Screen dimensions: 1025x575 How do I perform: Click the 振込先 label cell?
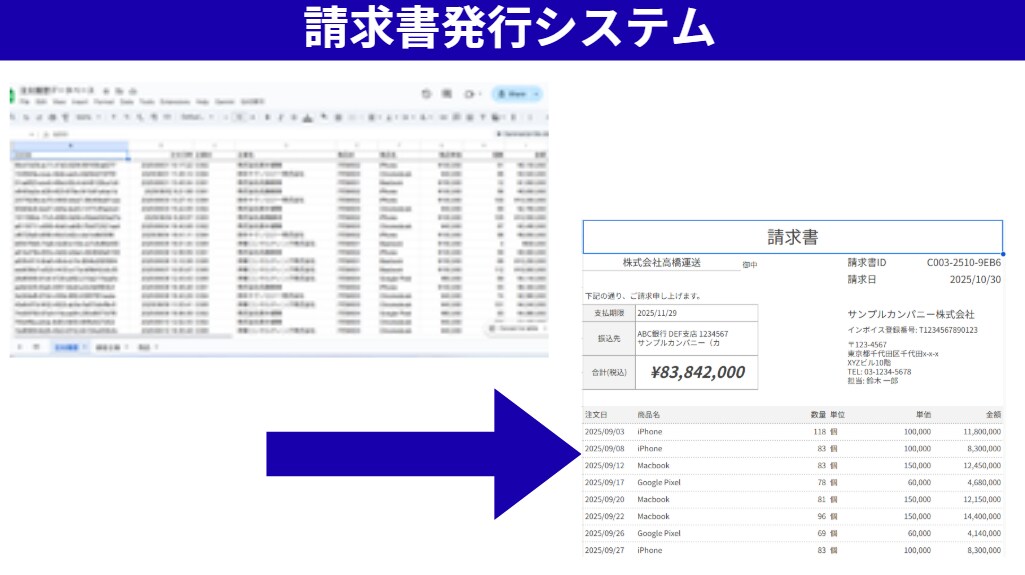coord(609,338)
